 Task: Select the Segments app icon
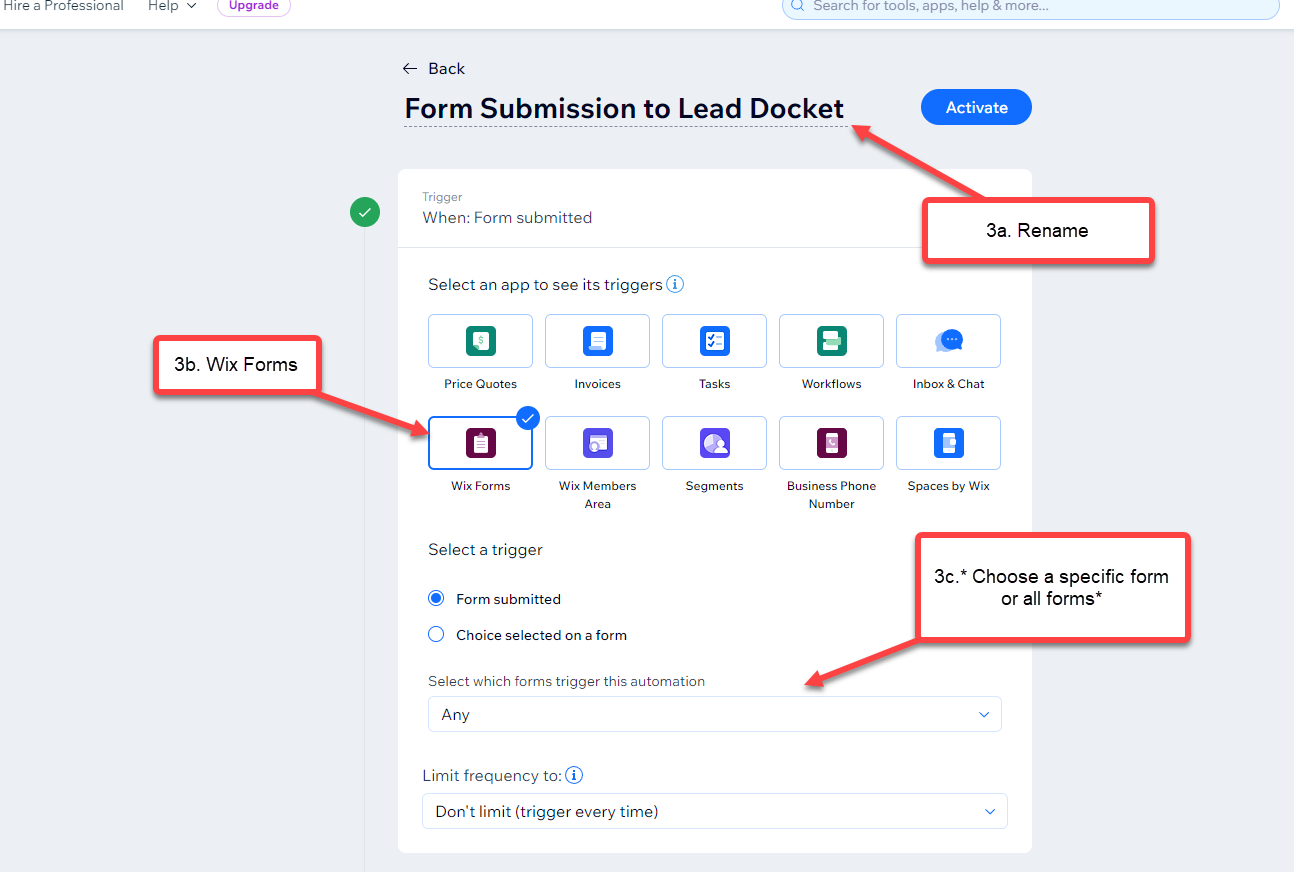[714, 443]
